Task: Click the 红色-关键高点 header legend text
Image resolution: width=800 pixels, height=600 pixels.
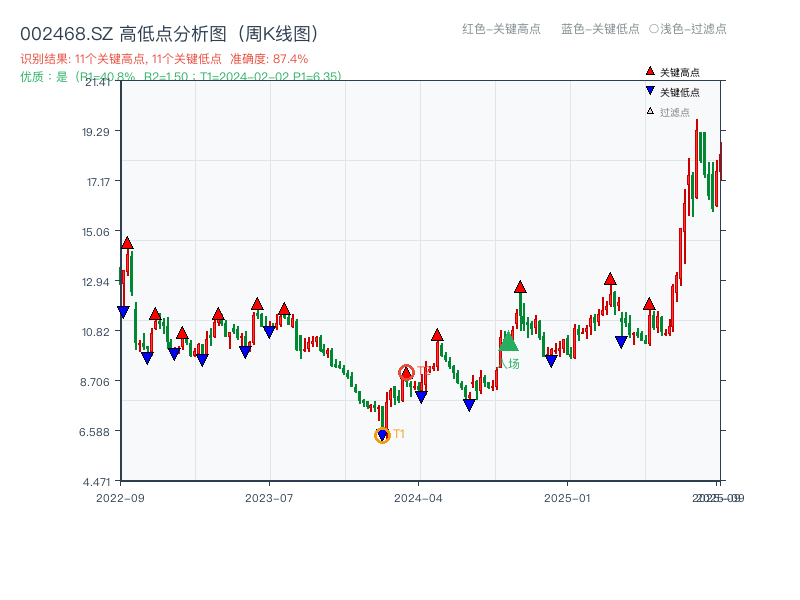Action: pos(501,29)
